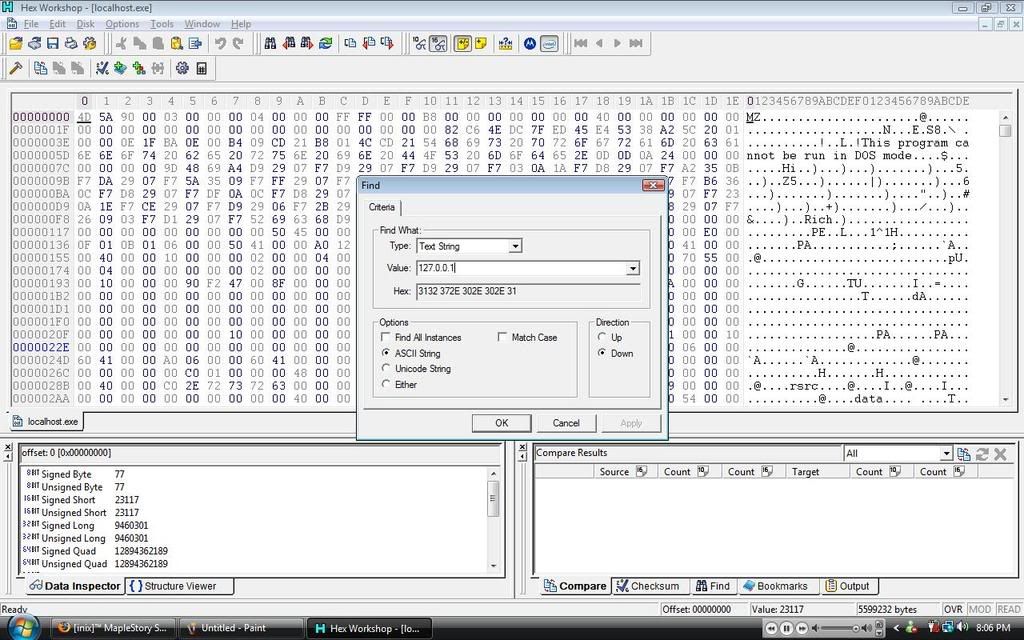Screen dimensions: 1024x640
Task: Save the file with the floppy icon
Action: [x=53, y=44]
